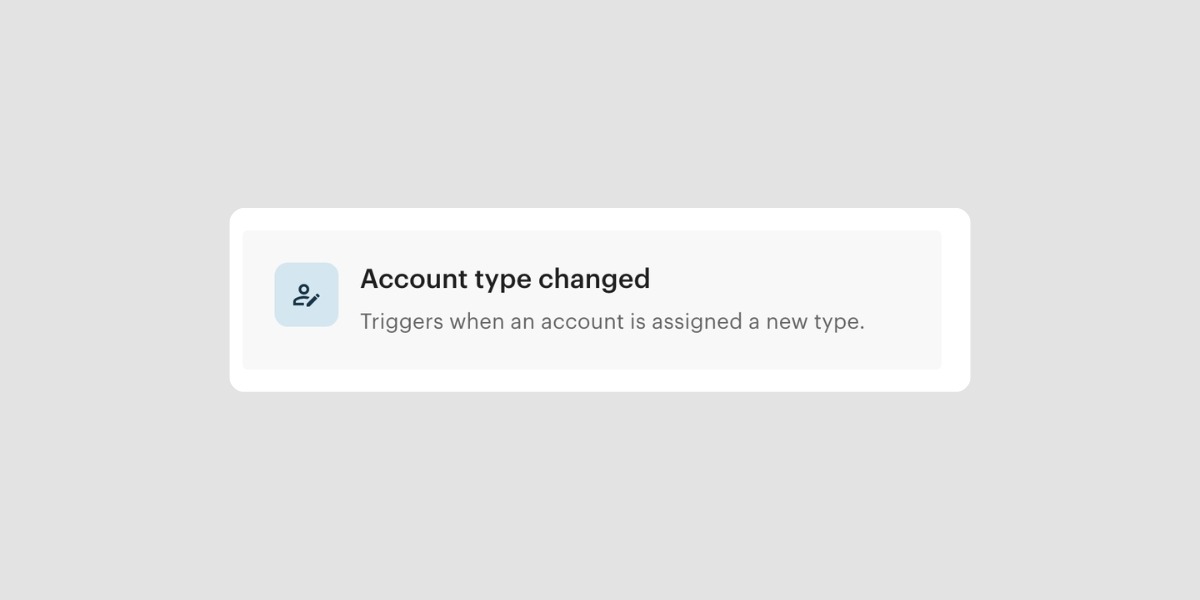The height and width of the screenshot is (600, 1200).
Task: Click the user-edit pencil icon
Action: point(306,295)
